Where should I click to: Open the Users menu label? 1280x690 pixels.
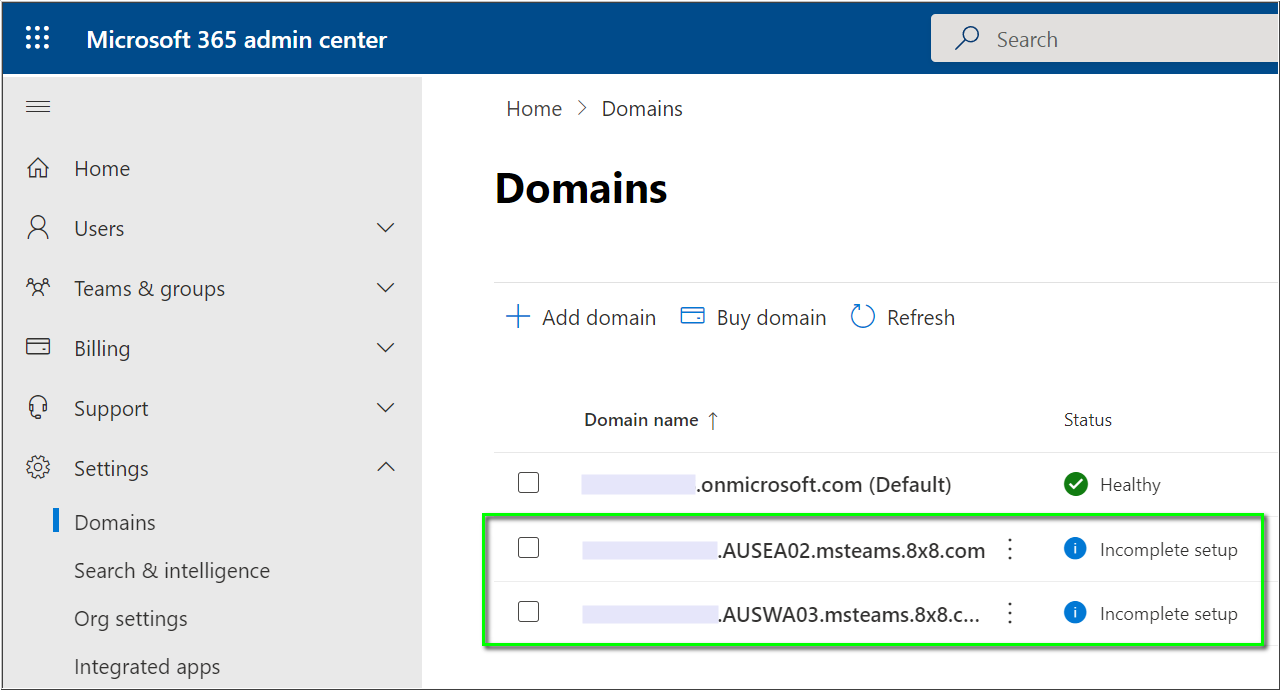(x=99, y=228)
